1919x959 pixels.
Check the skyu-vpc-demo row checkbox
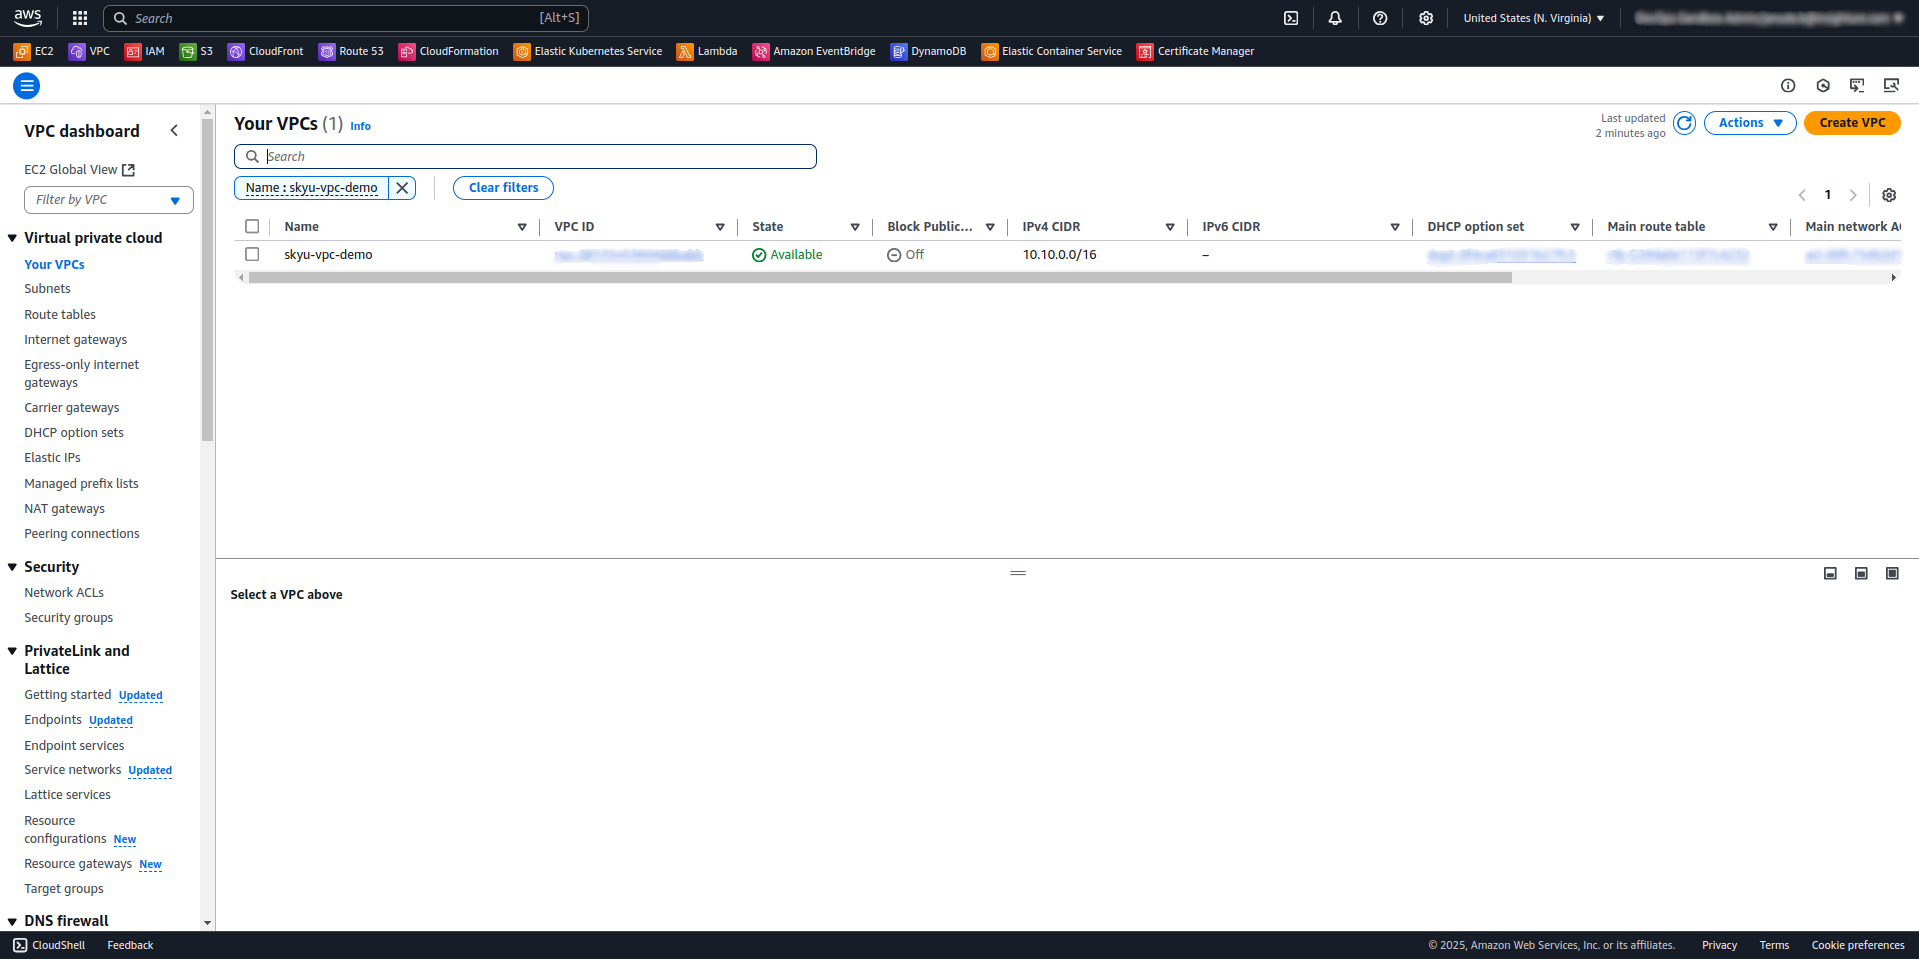[x=252, y=255]
